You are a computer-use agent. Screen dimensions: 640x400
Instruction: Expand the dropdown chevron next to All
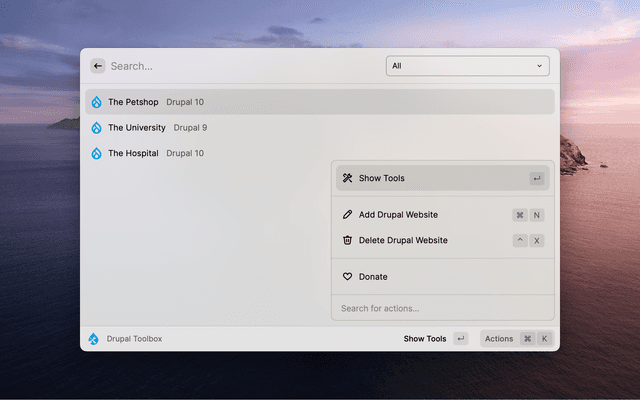point(540,66)
